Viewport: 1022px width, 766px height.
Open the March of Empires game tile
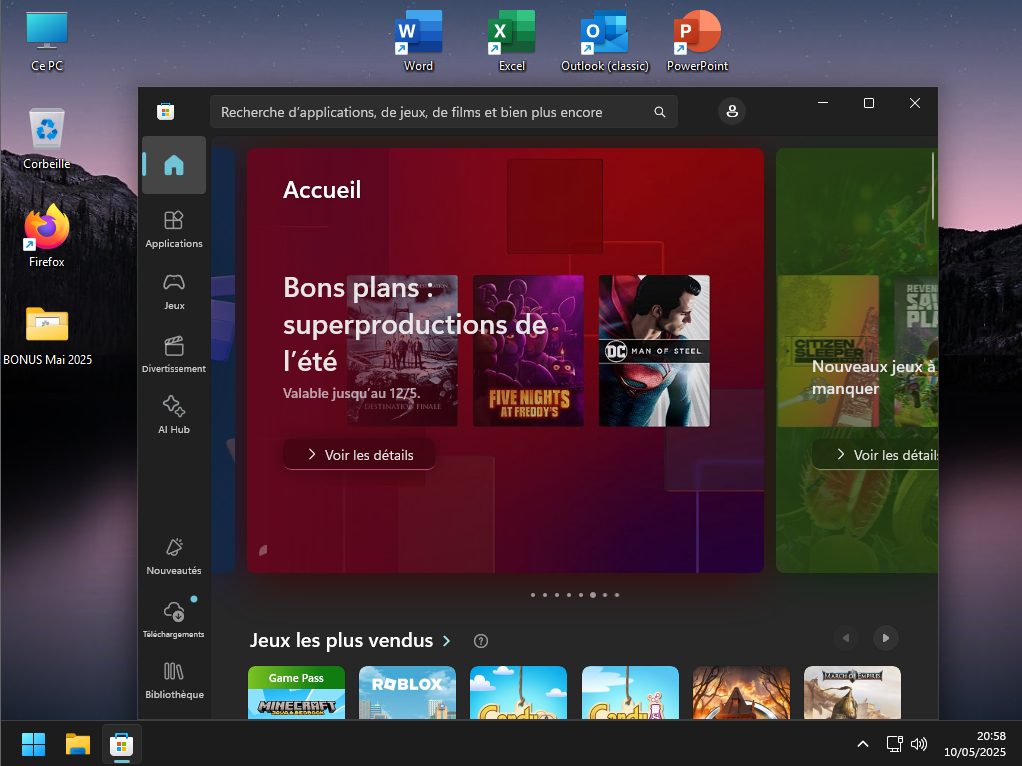coord(853,692)
